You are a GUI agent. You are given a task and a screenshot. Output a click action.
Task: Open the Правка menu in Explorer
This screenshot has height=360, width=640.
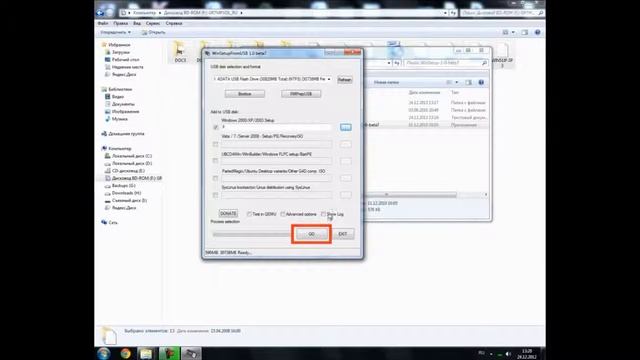coord(120,23)
